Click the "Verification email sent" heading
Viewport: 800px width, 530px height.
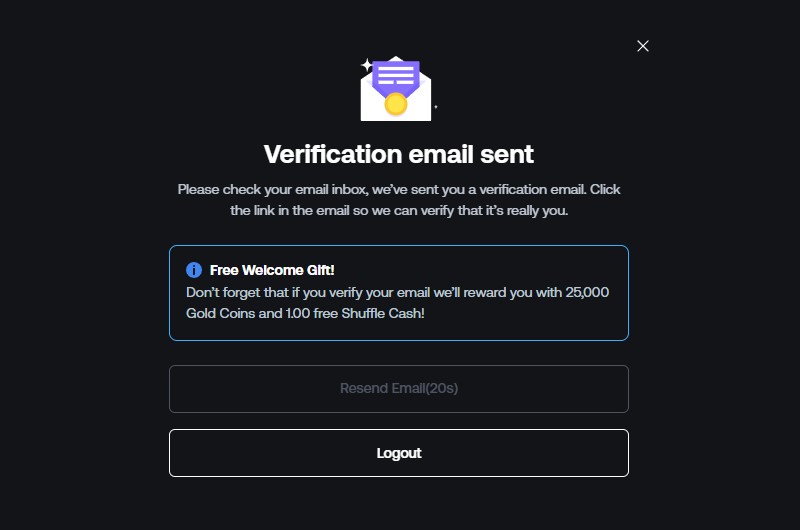[399, 154]
